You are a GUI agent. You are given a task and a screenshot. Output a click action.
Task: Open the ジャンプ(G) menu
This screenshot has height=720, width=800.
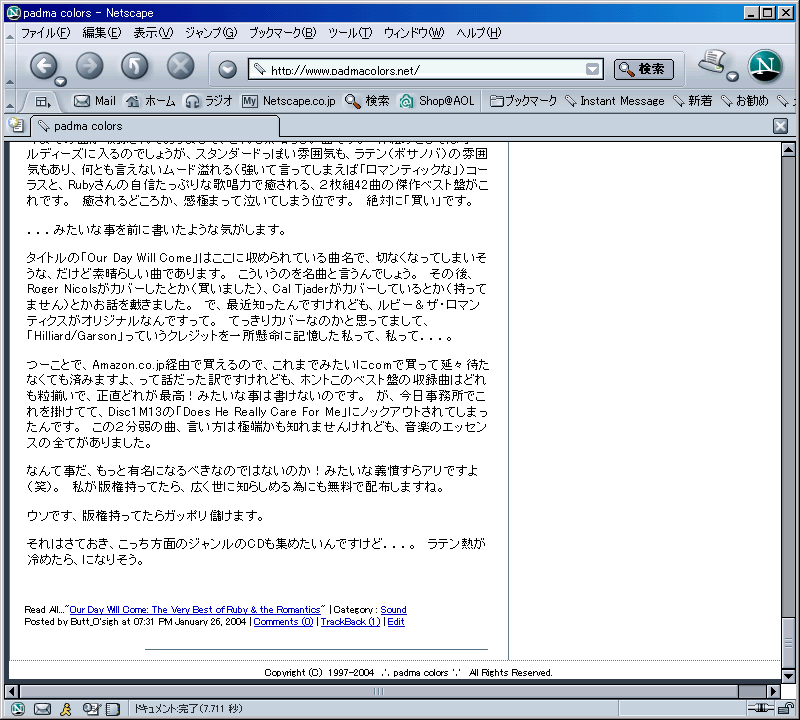(211, 33)
